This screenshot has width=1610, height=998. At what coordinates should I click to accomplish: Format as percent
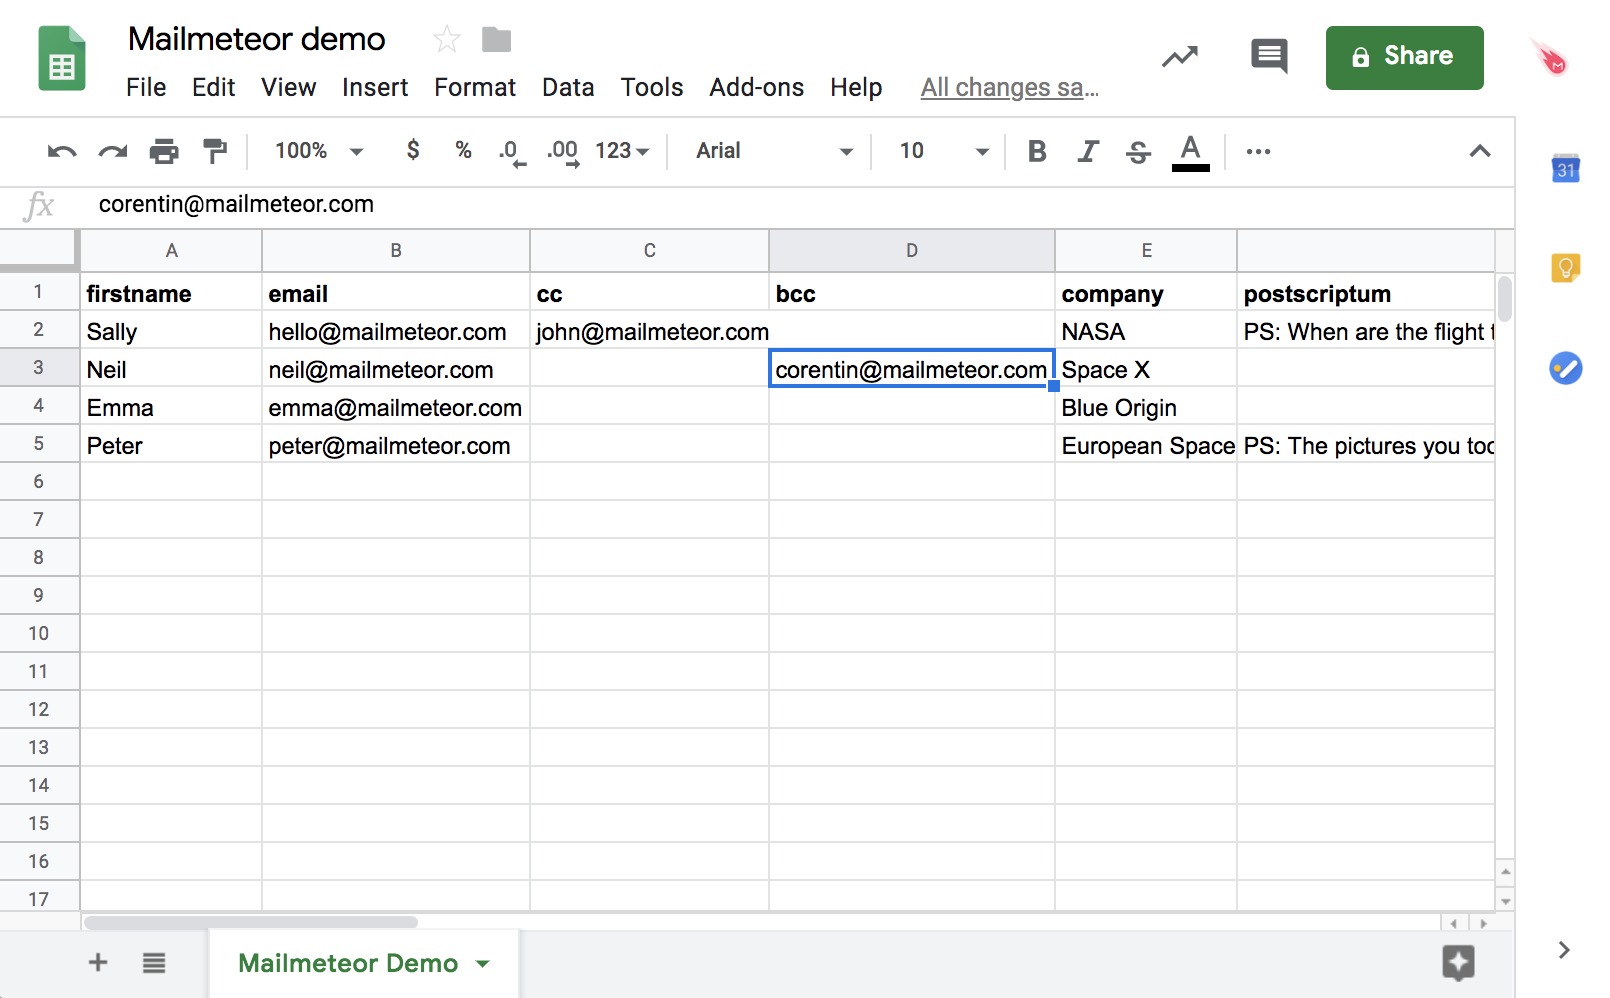pos(463,150)
